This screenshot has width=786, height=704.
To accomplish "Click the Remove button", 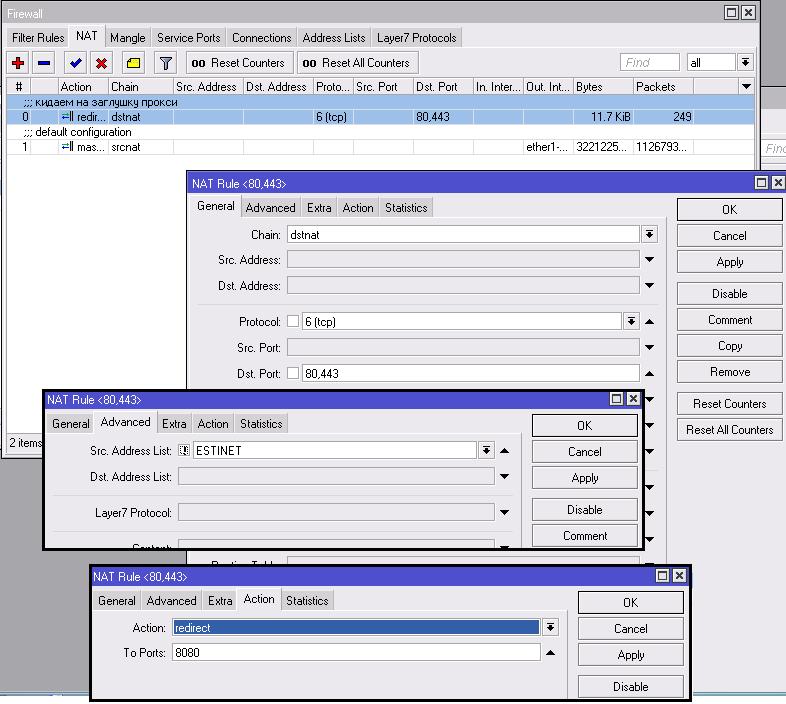I will [x=729, y=372].
